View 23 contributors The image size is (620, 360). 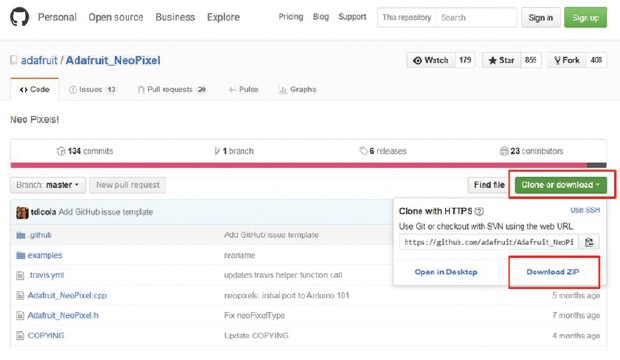point(531,151)
